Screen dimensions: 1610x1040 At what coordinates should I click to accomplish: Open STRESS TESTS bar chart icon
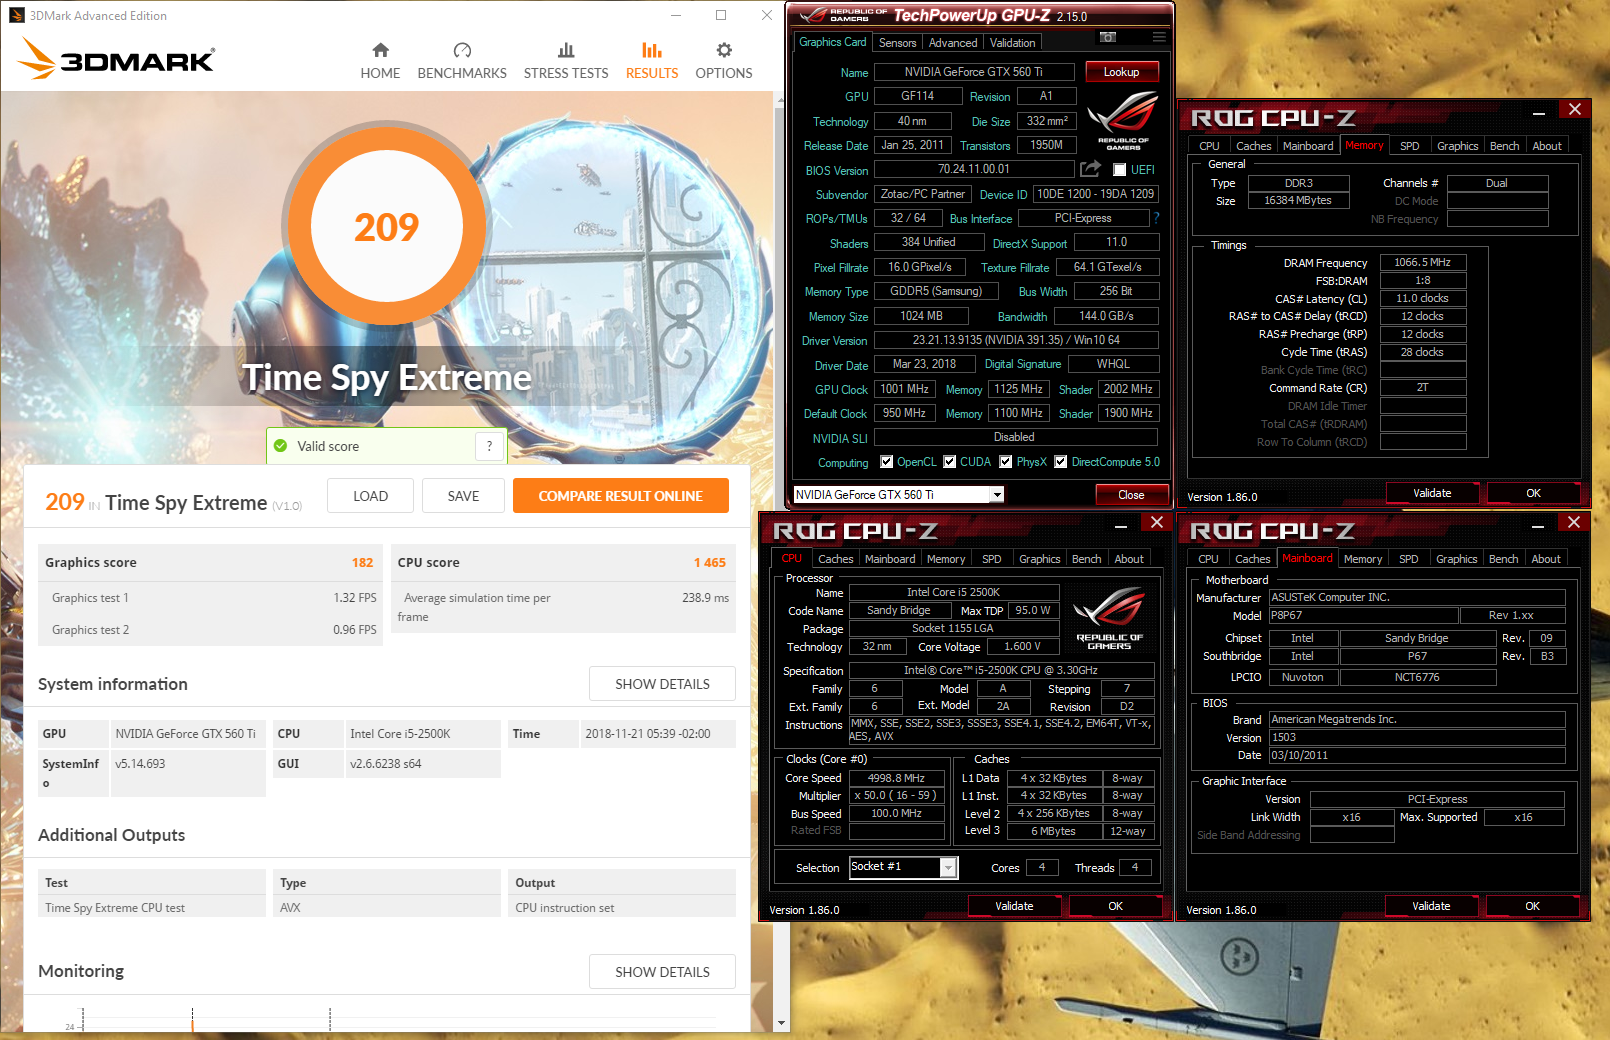[566, 50]
